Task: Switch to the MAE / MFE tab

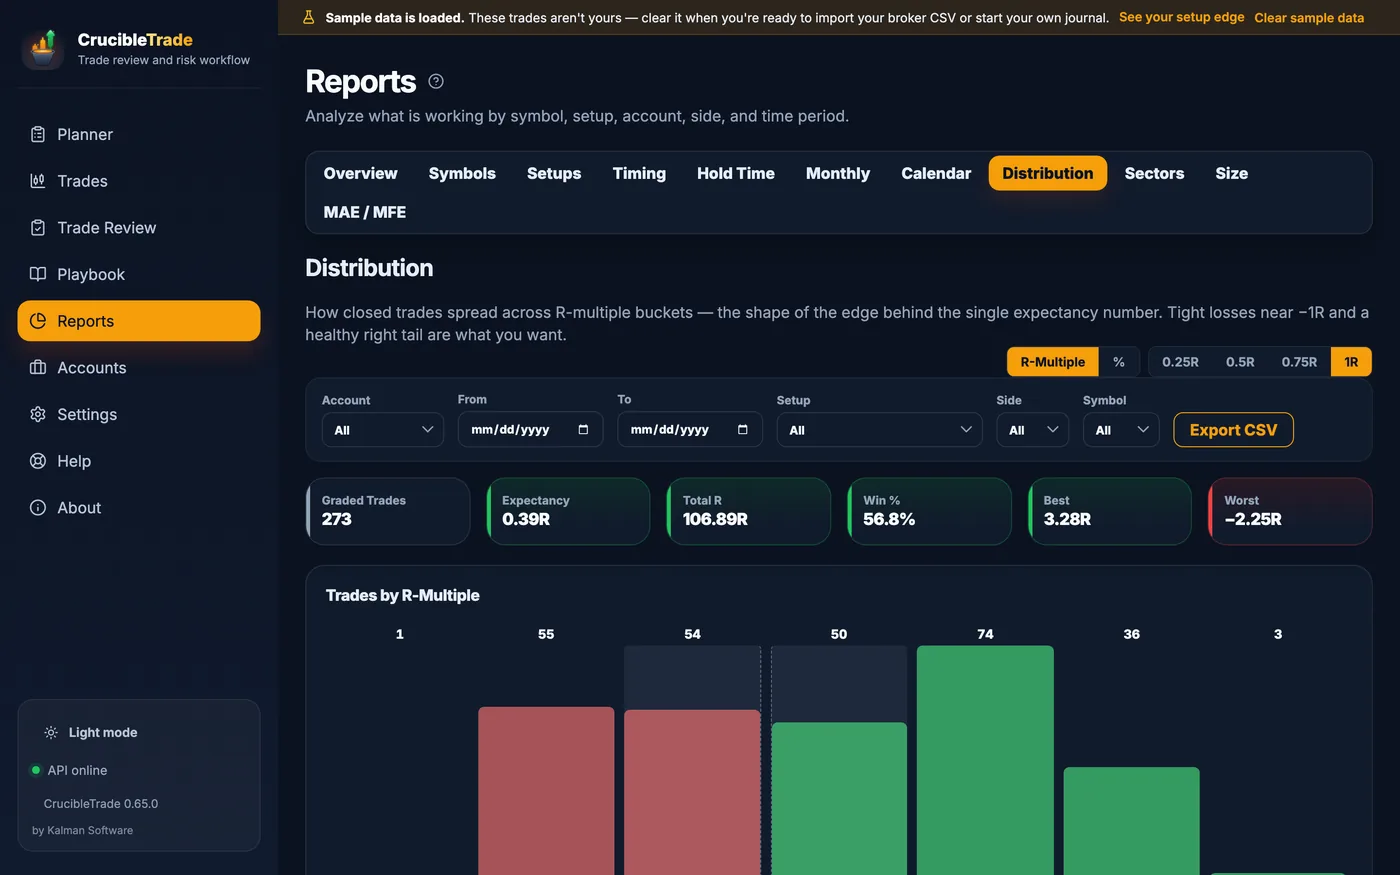Action: tap(364, 212)
